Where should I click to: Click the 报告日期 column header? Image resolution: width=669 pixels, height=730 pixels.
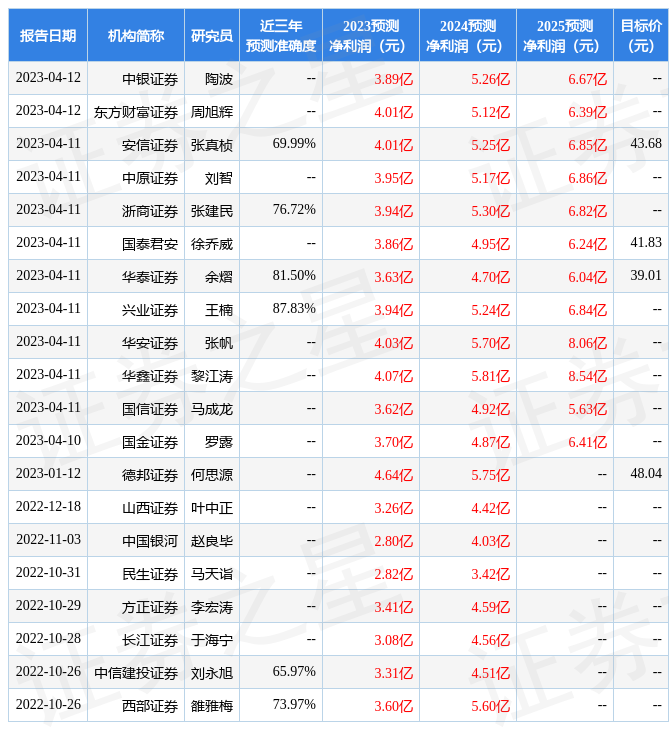[48, 35]
